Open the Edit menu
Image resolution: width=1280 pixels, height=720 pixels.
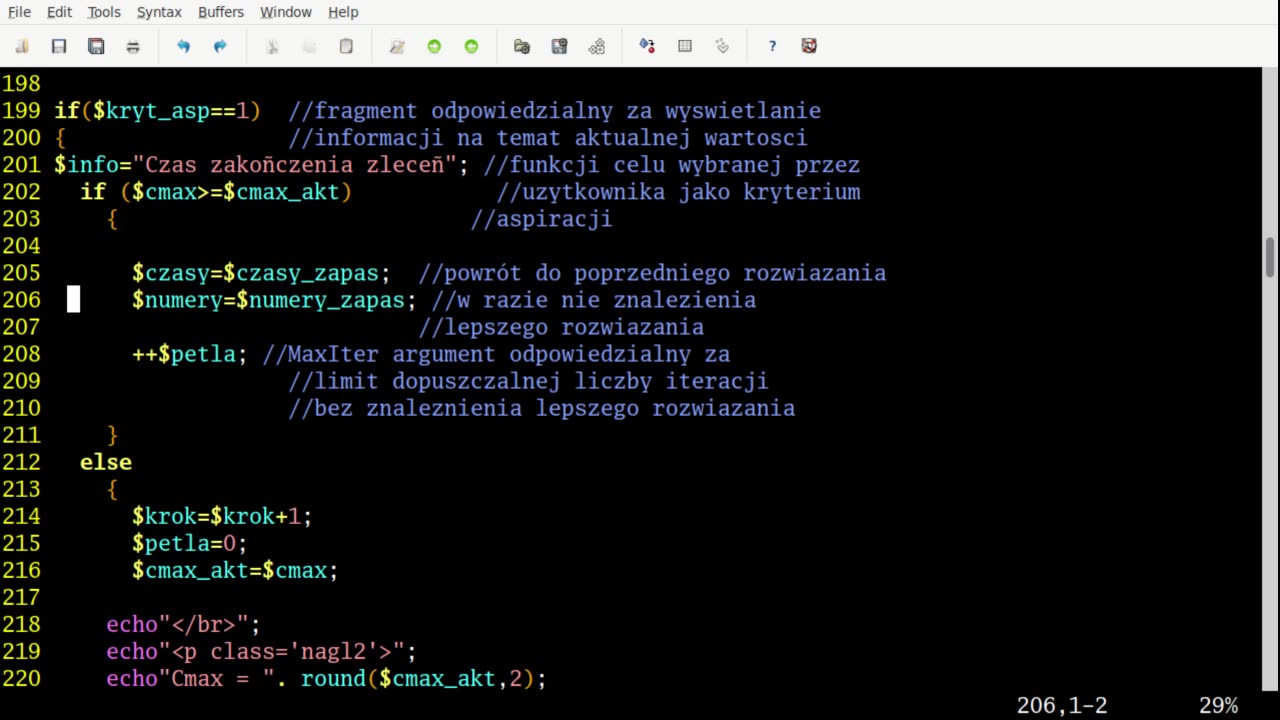(59, 12)
